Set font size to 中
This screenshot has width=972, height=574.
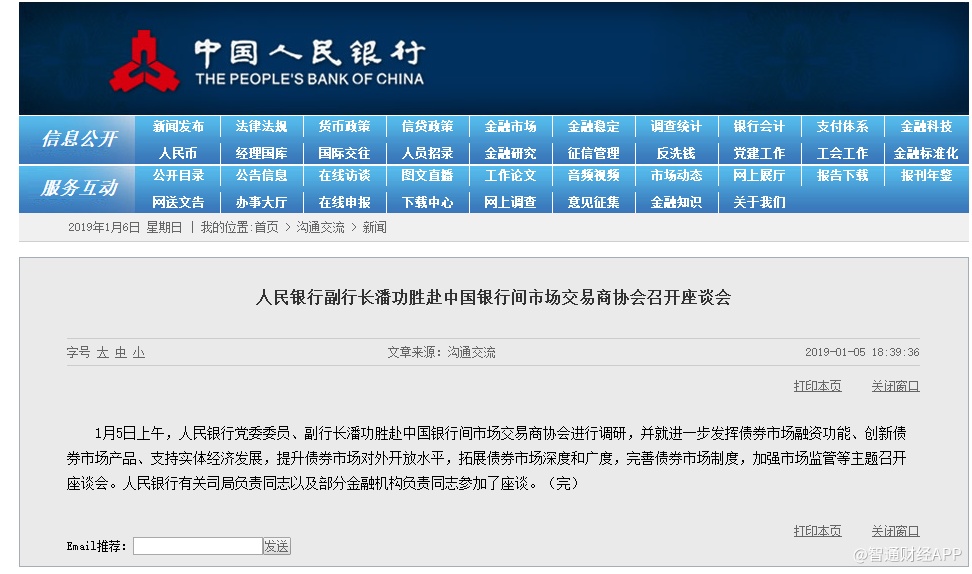[121, 353]
